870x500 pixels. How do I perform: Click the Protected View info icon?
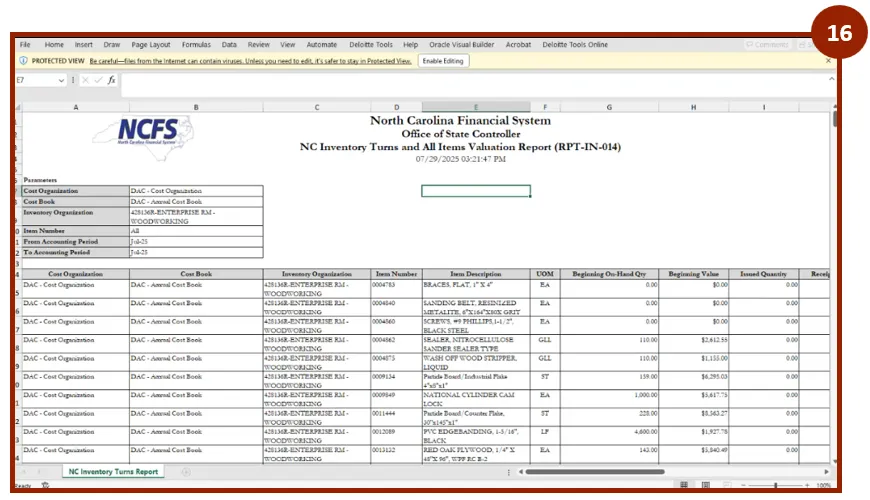pos(22,61)
